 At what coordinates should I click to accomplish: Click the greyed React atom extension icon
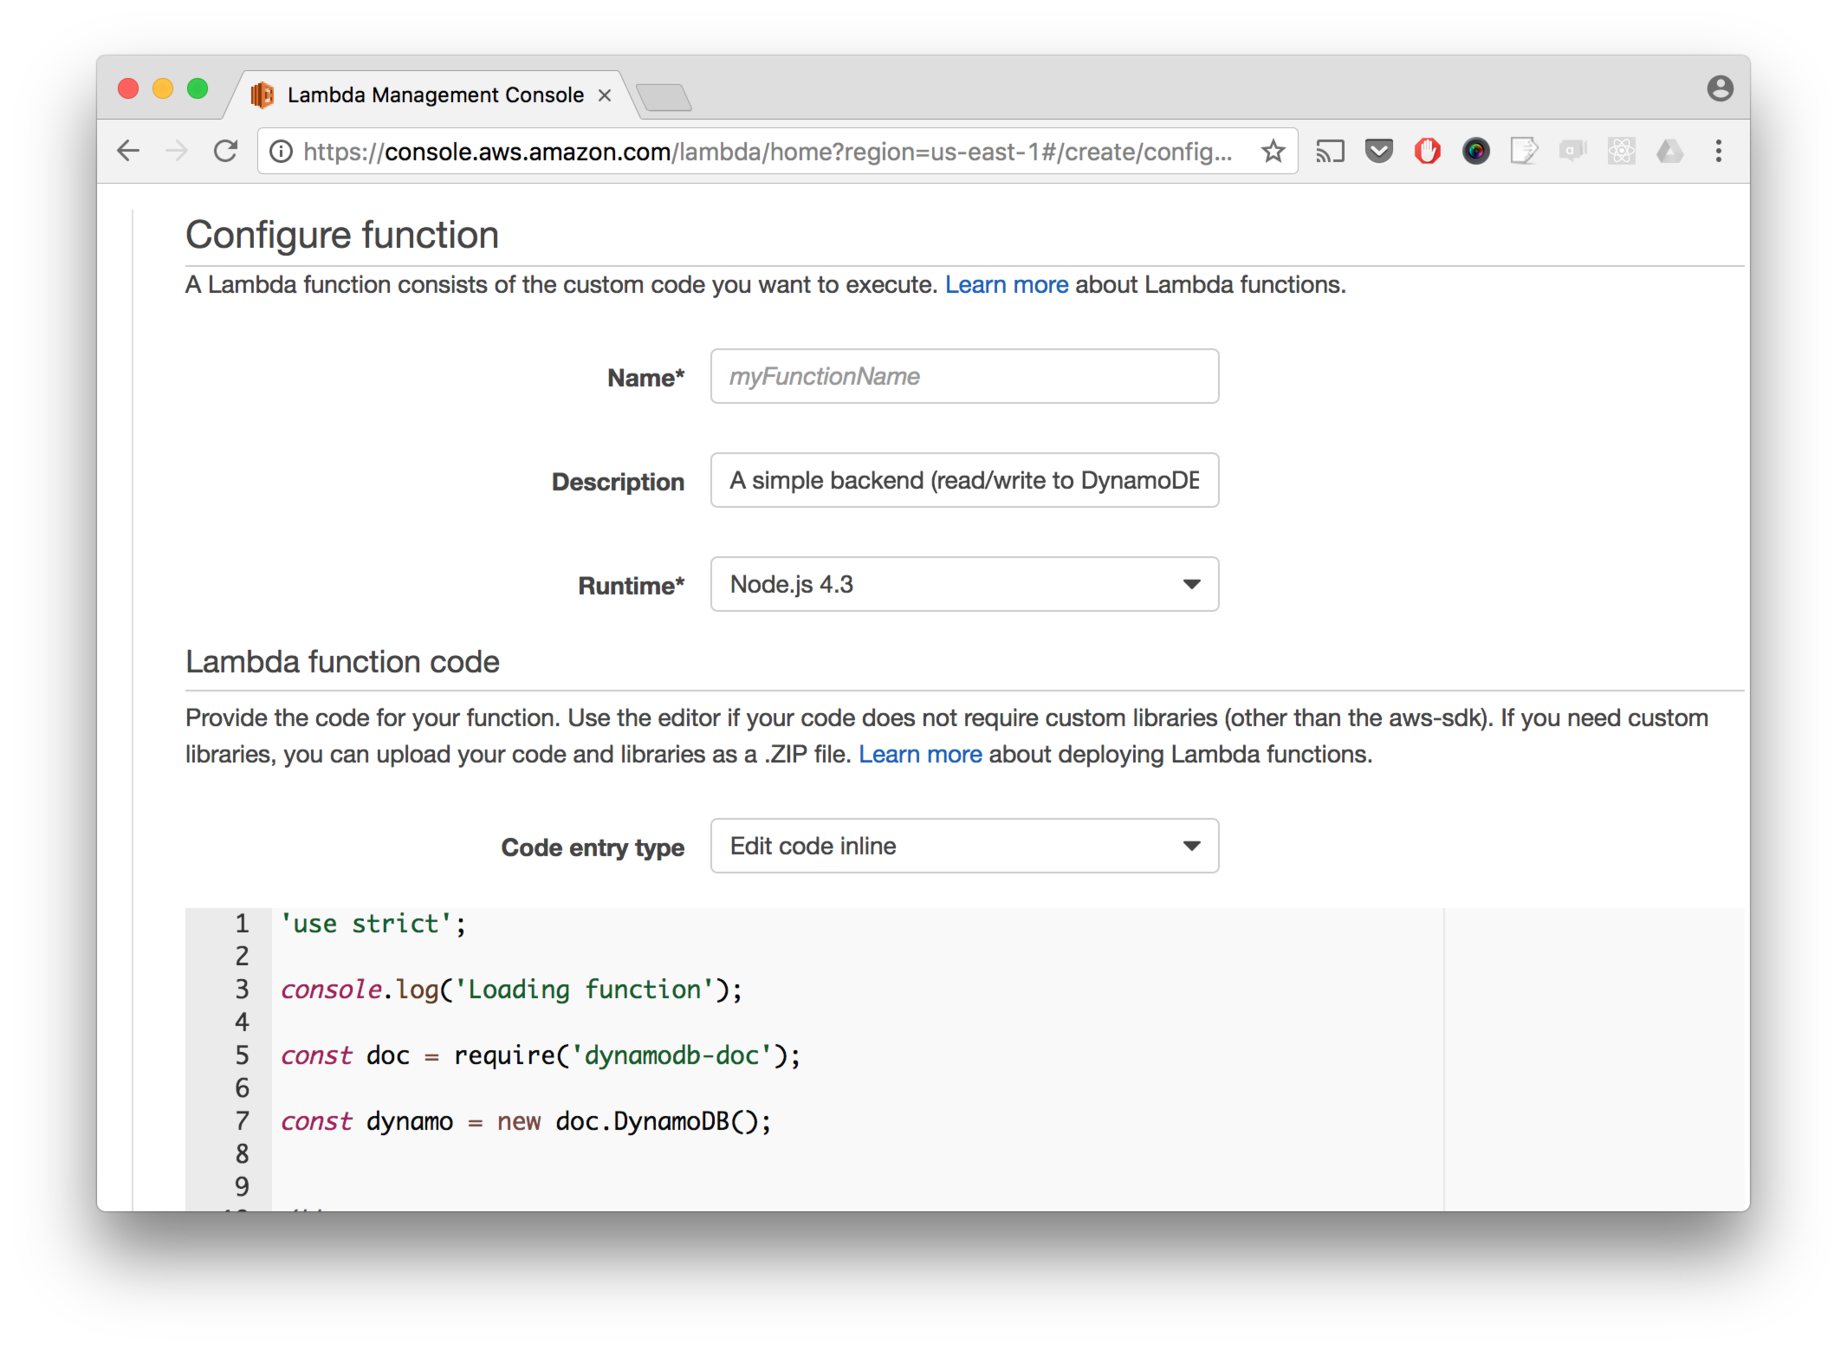[x=1621, y=151]
